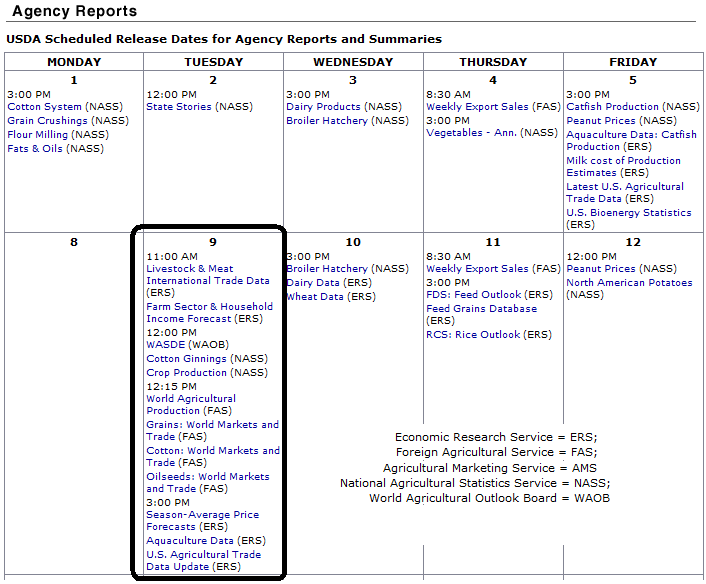Click the MONDAY column header

click(x=74, y=62)
